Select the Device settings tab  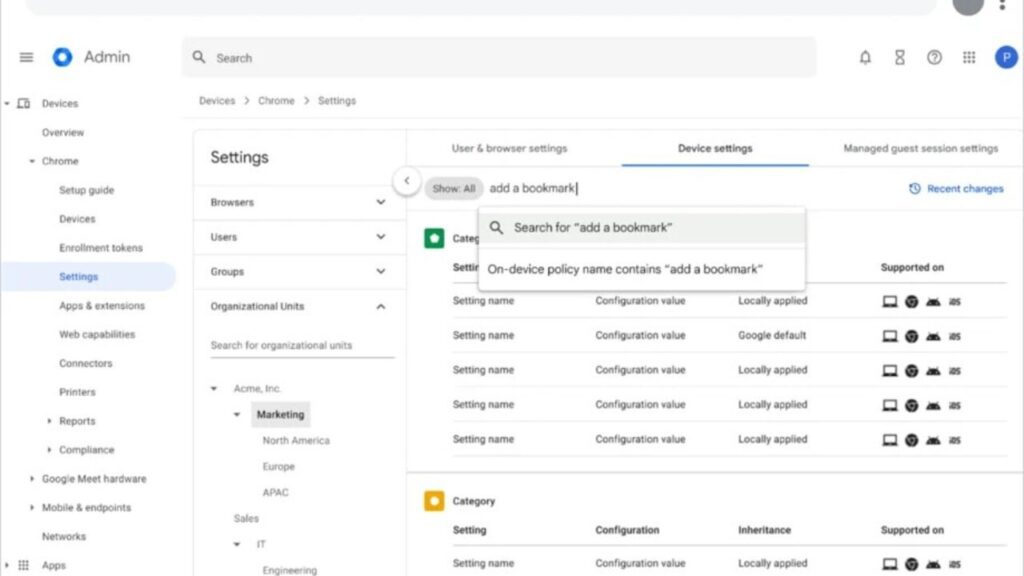[715, 148]
